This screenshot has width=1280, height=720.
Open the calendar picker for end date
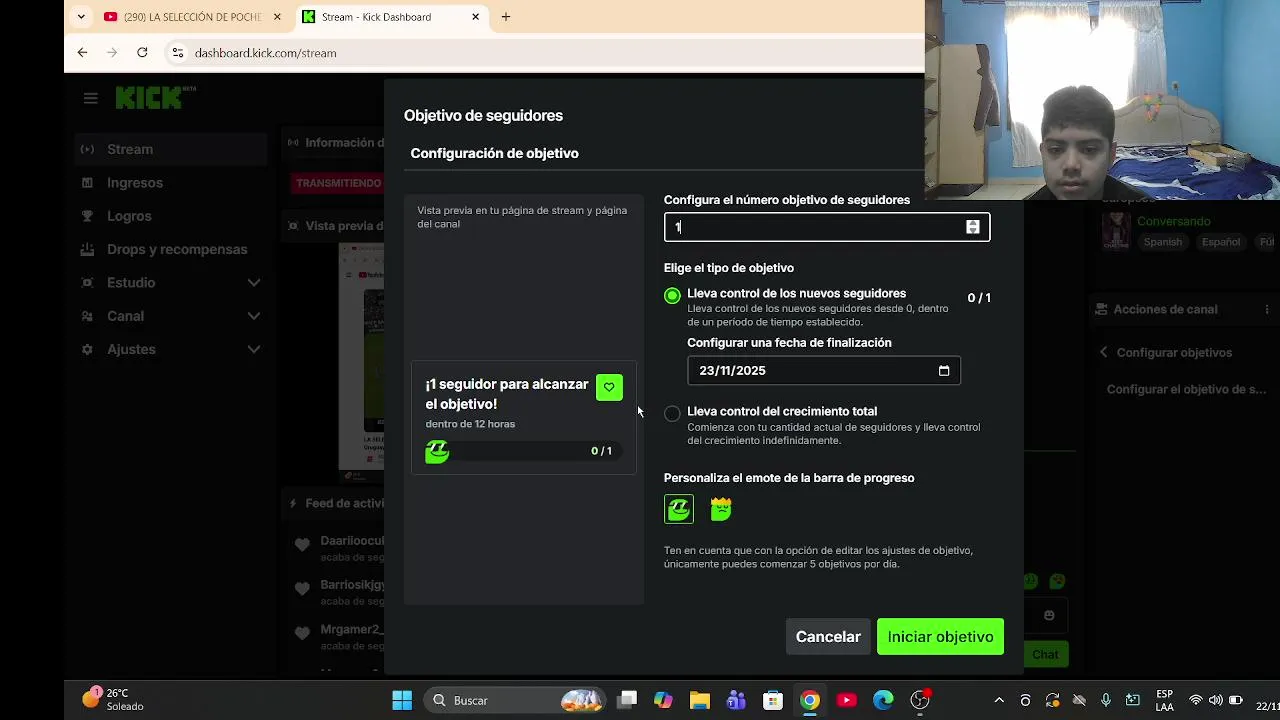pyautogui.click(x=943, y=371)
